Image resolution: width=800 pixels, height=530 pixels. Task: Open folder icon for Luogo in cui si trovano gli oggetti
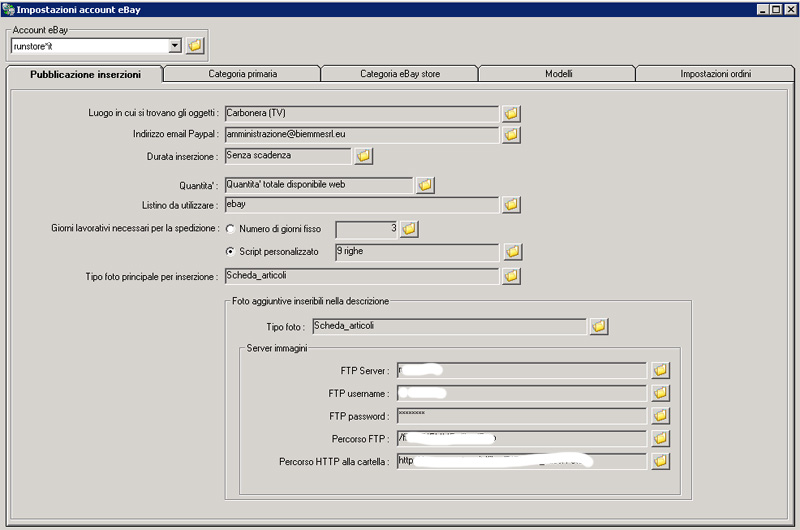(511, 113)
